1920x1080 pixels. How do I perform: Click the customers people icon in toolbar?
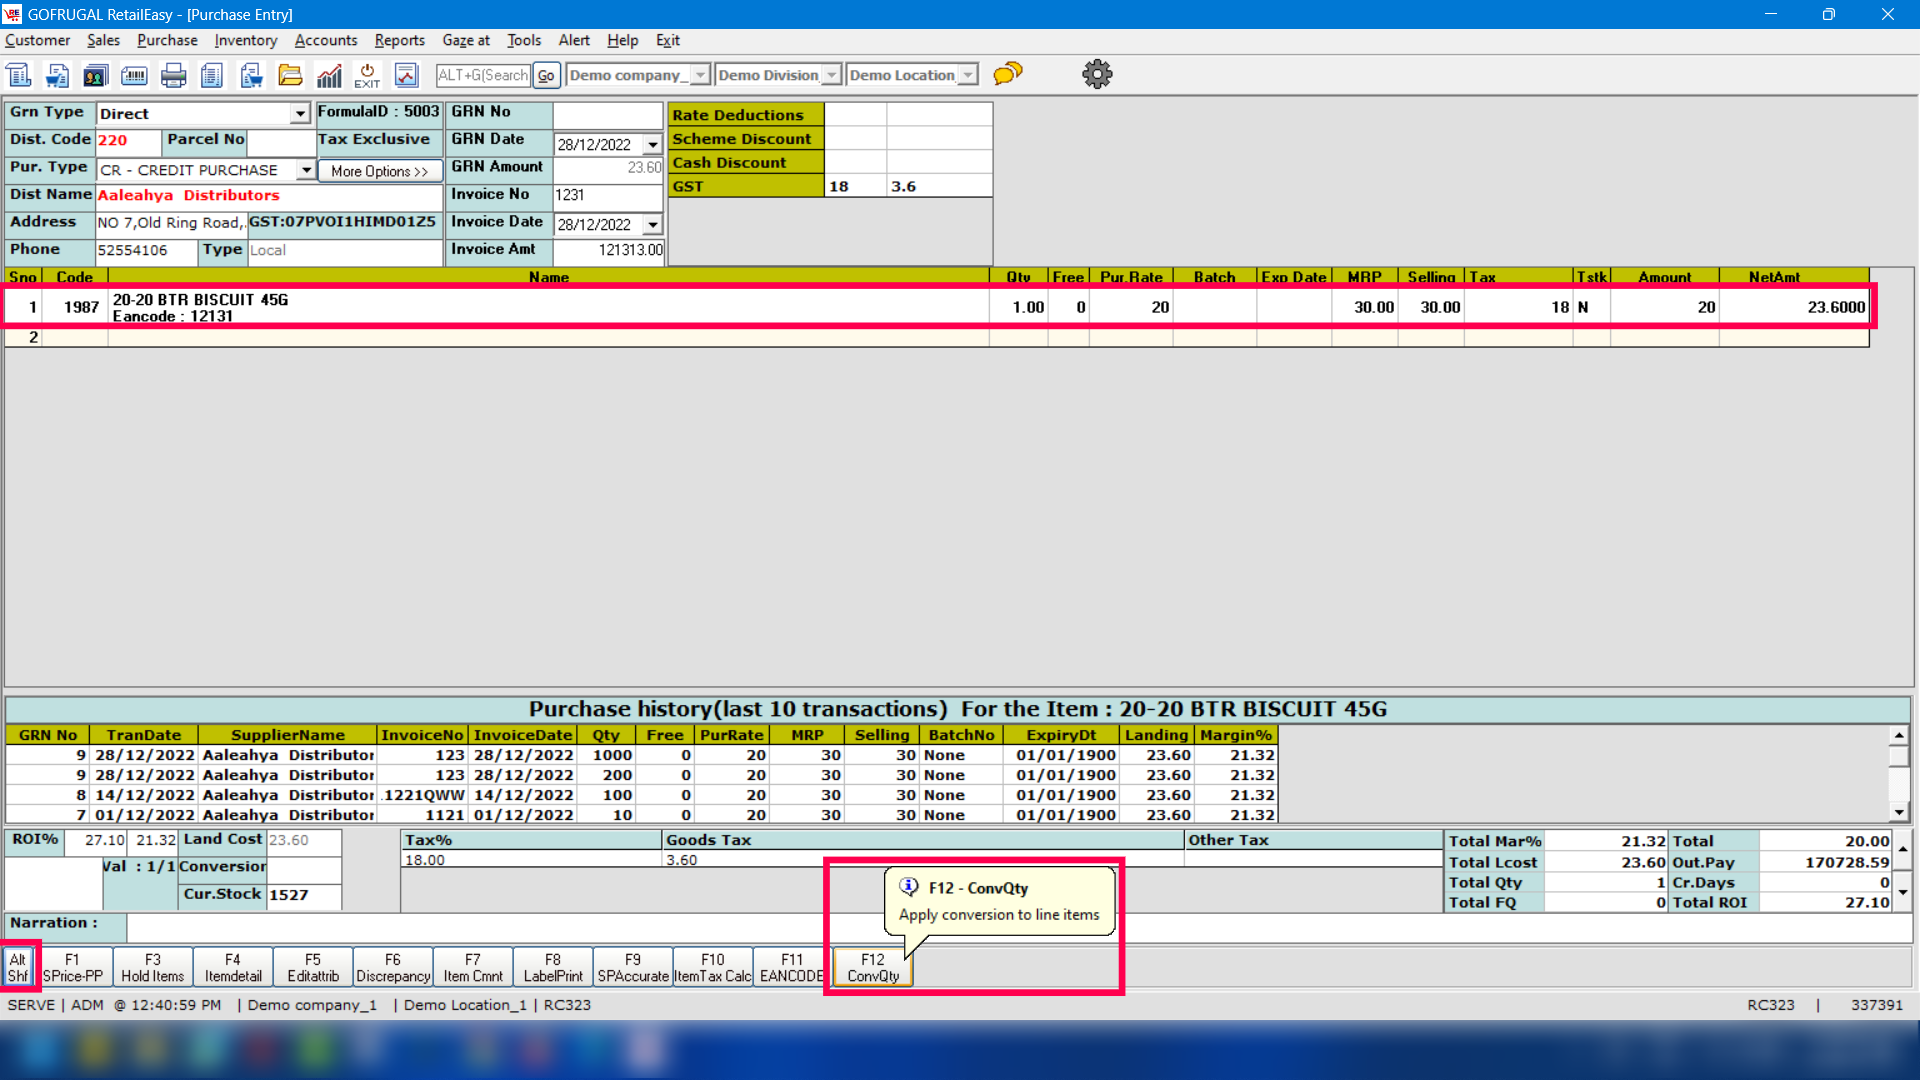pyautogui.click(x=95, y=75)
